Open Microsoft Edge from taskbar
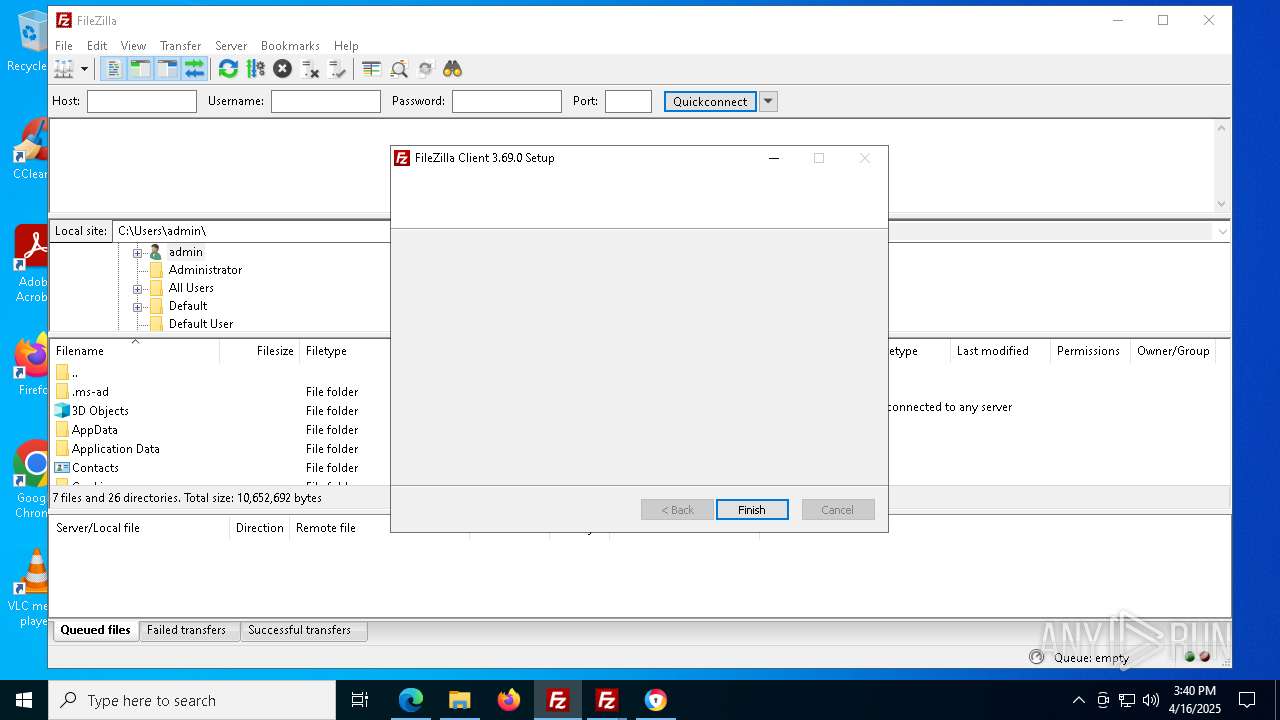Image resolution: width=1280 pixels, height=720 pixels. click(411, 700)
